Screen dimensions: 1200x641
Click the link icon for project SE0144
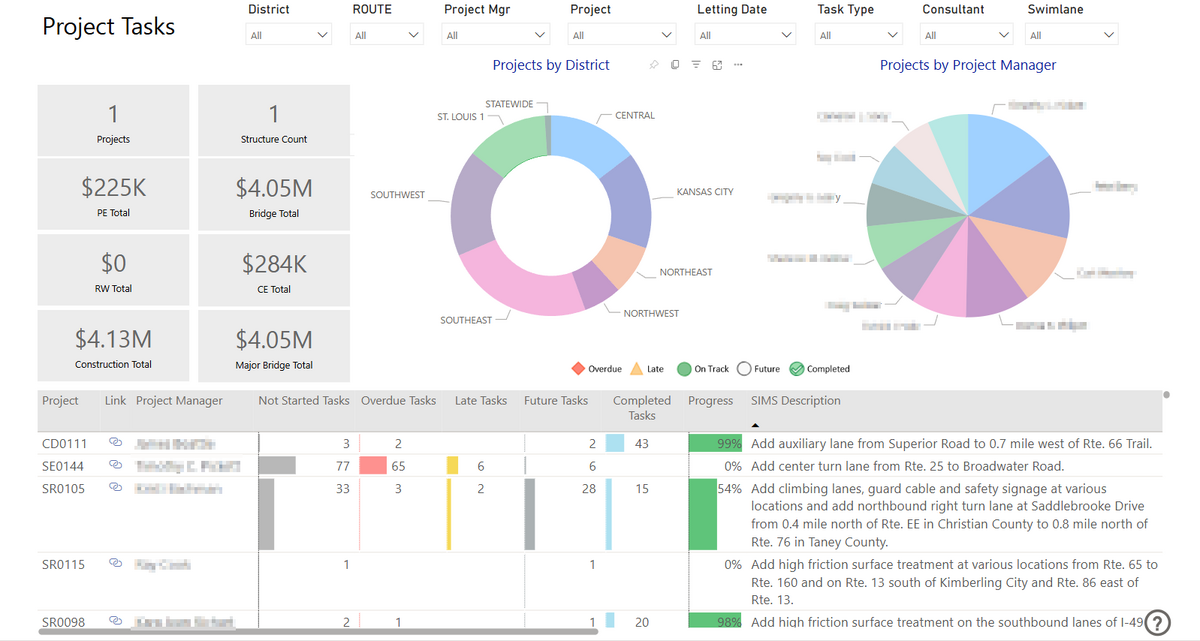point(115,466)
